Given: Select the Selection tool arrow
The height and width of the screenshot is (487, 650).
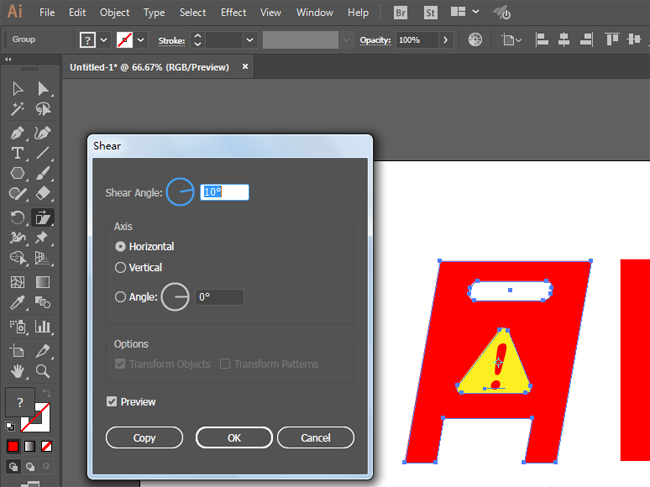Looking at the screenshot, I should (17, 89).
